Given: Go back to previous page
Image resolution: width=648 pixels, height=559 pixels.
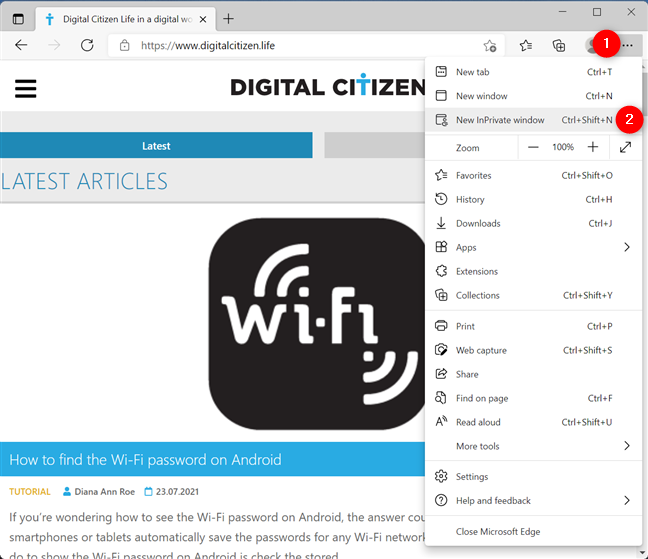Looking at the screenshot, I should point(21,45).
